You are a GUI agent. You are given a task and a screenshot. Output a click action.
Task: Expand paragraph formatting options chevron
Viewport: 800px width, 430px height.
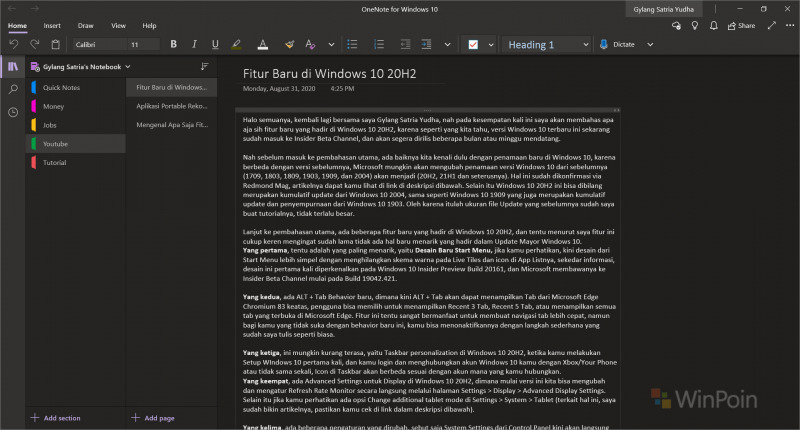click(447, 44)
